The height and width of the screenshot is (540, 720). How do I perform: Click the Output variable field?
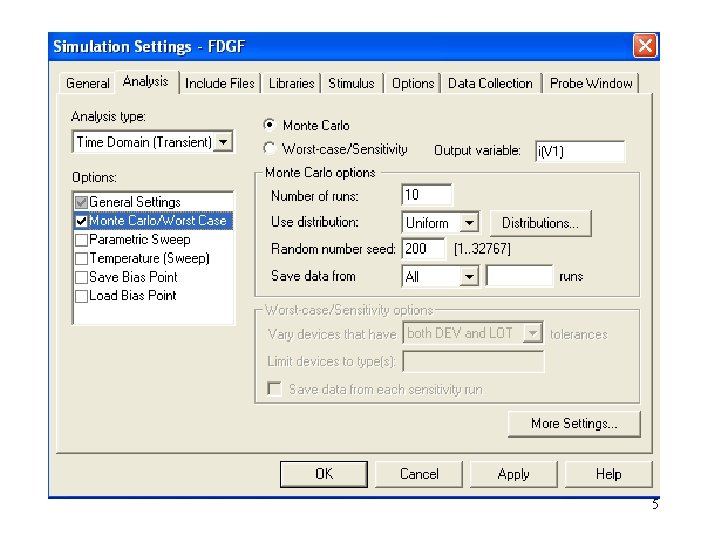click(x=580, y=151)
